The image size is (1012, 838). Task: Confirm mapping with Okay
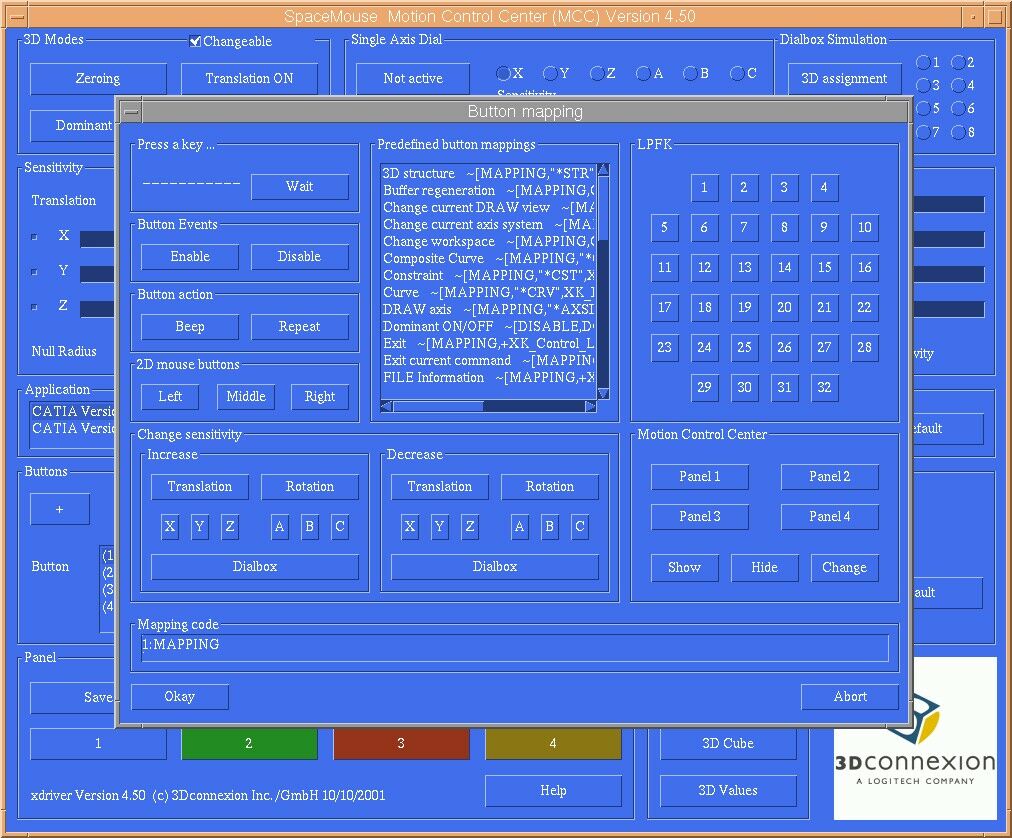tap(179, 696)
